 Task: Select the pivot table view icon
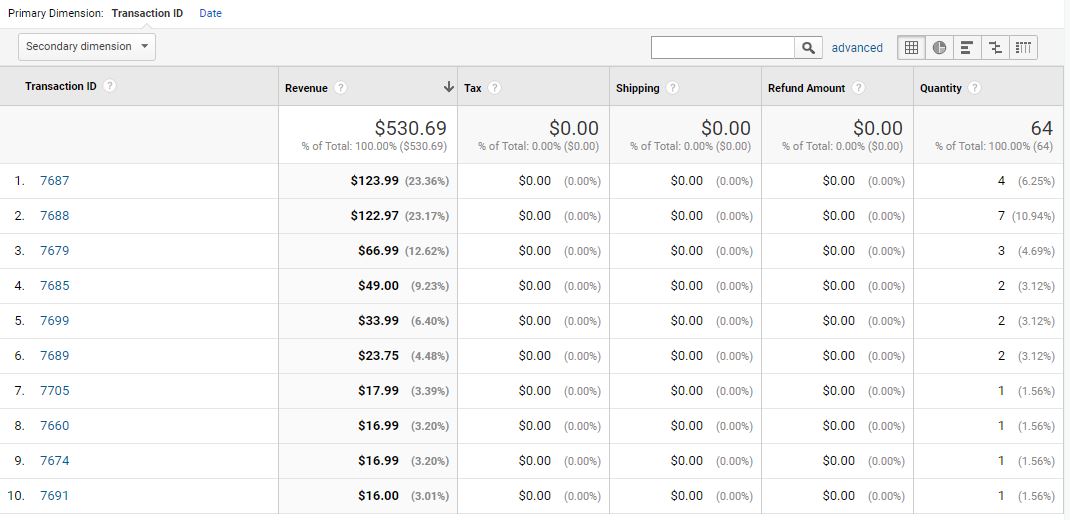[1023, 48]
